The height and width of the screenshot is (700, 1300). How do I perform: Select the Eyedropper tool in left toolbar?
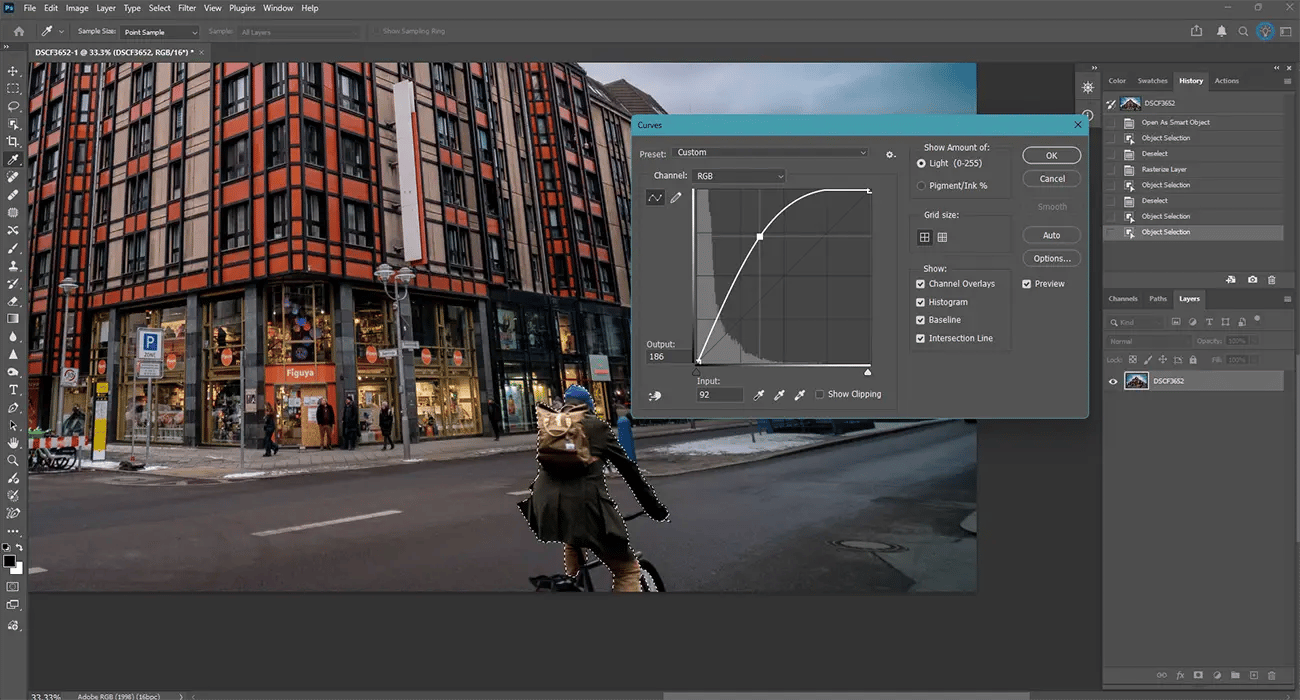pyautogui.click(x=13, y=159)
